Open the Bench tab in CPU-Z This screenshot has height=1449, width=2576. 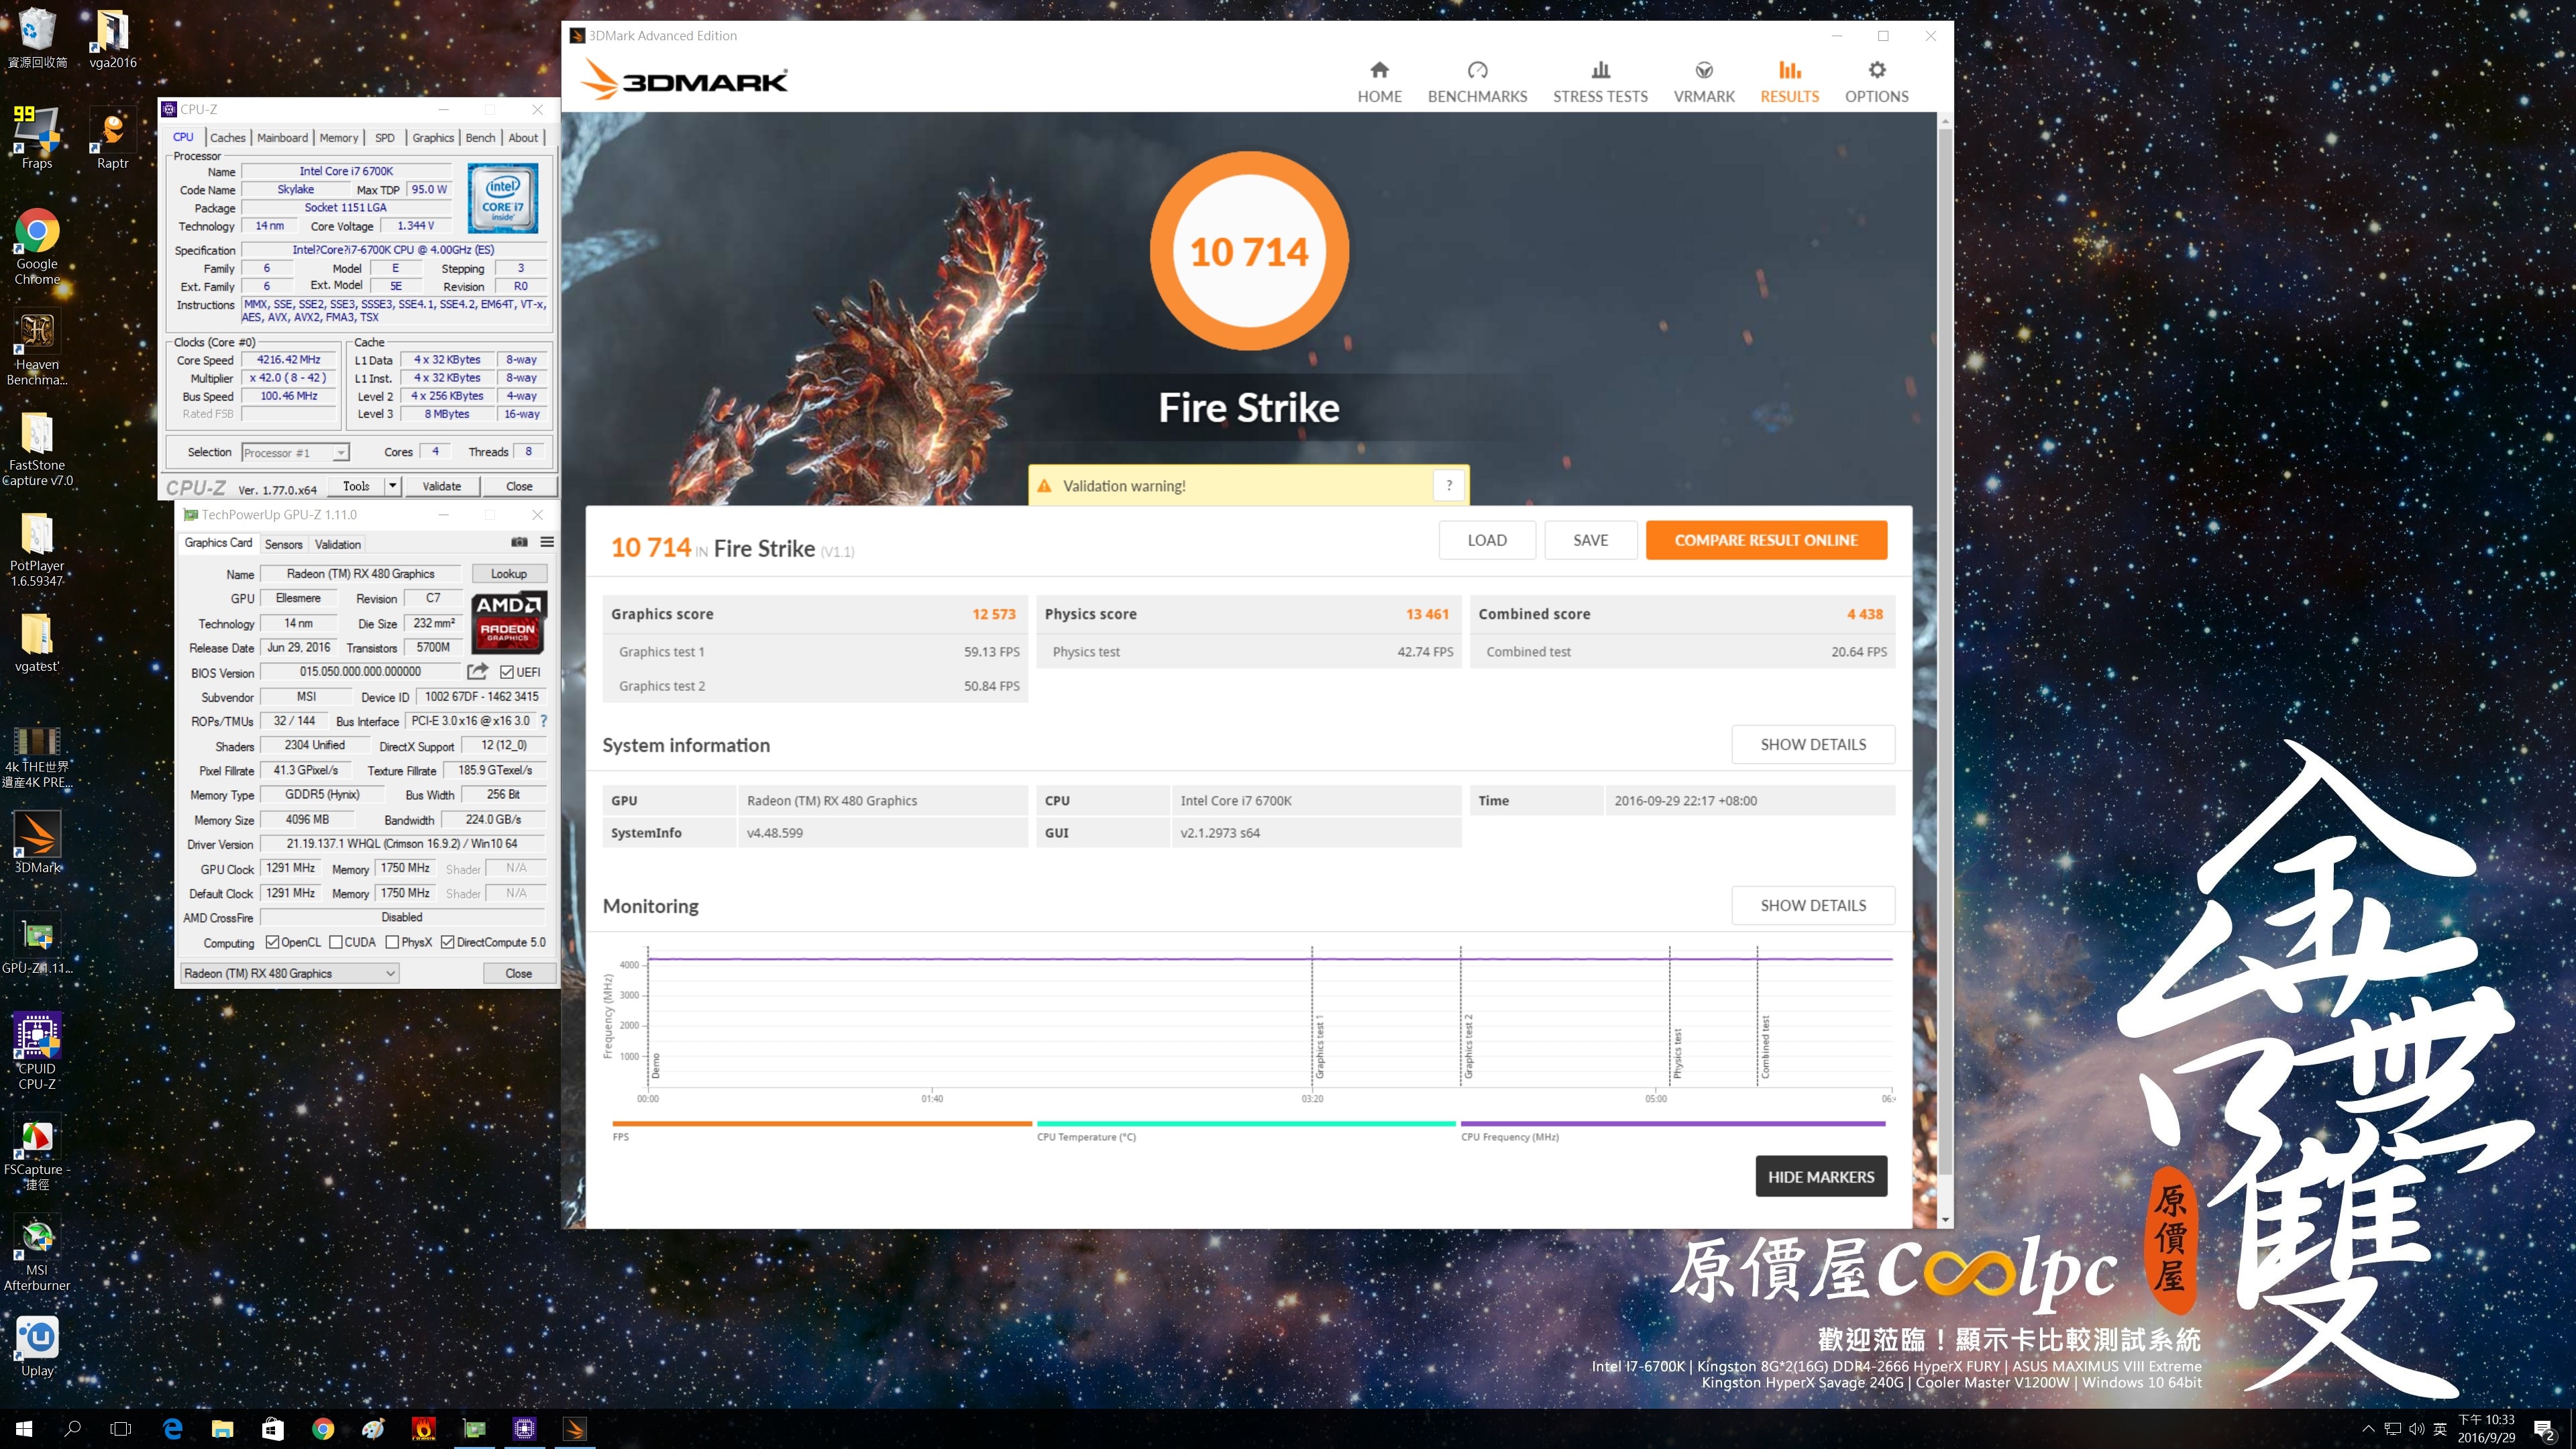tap(480, 138)
